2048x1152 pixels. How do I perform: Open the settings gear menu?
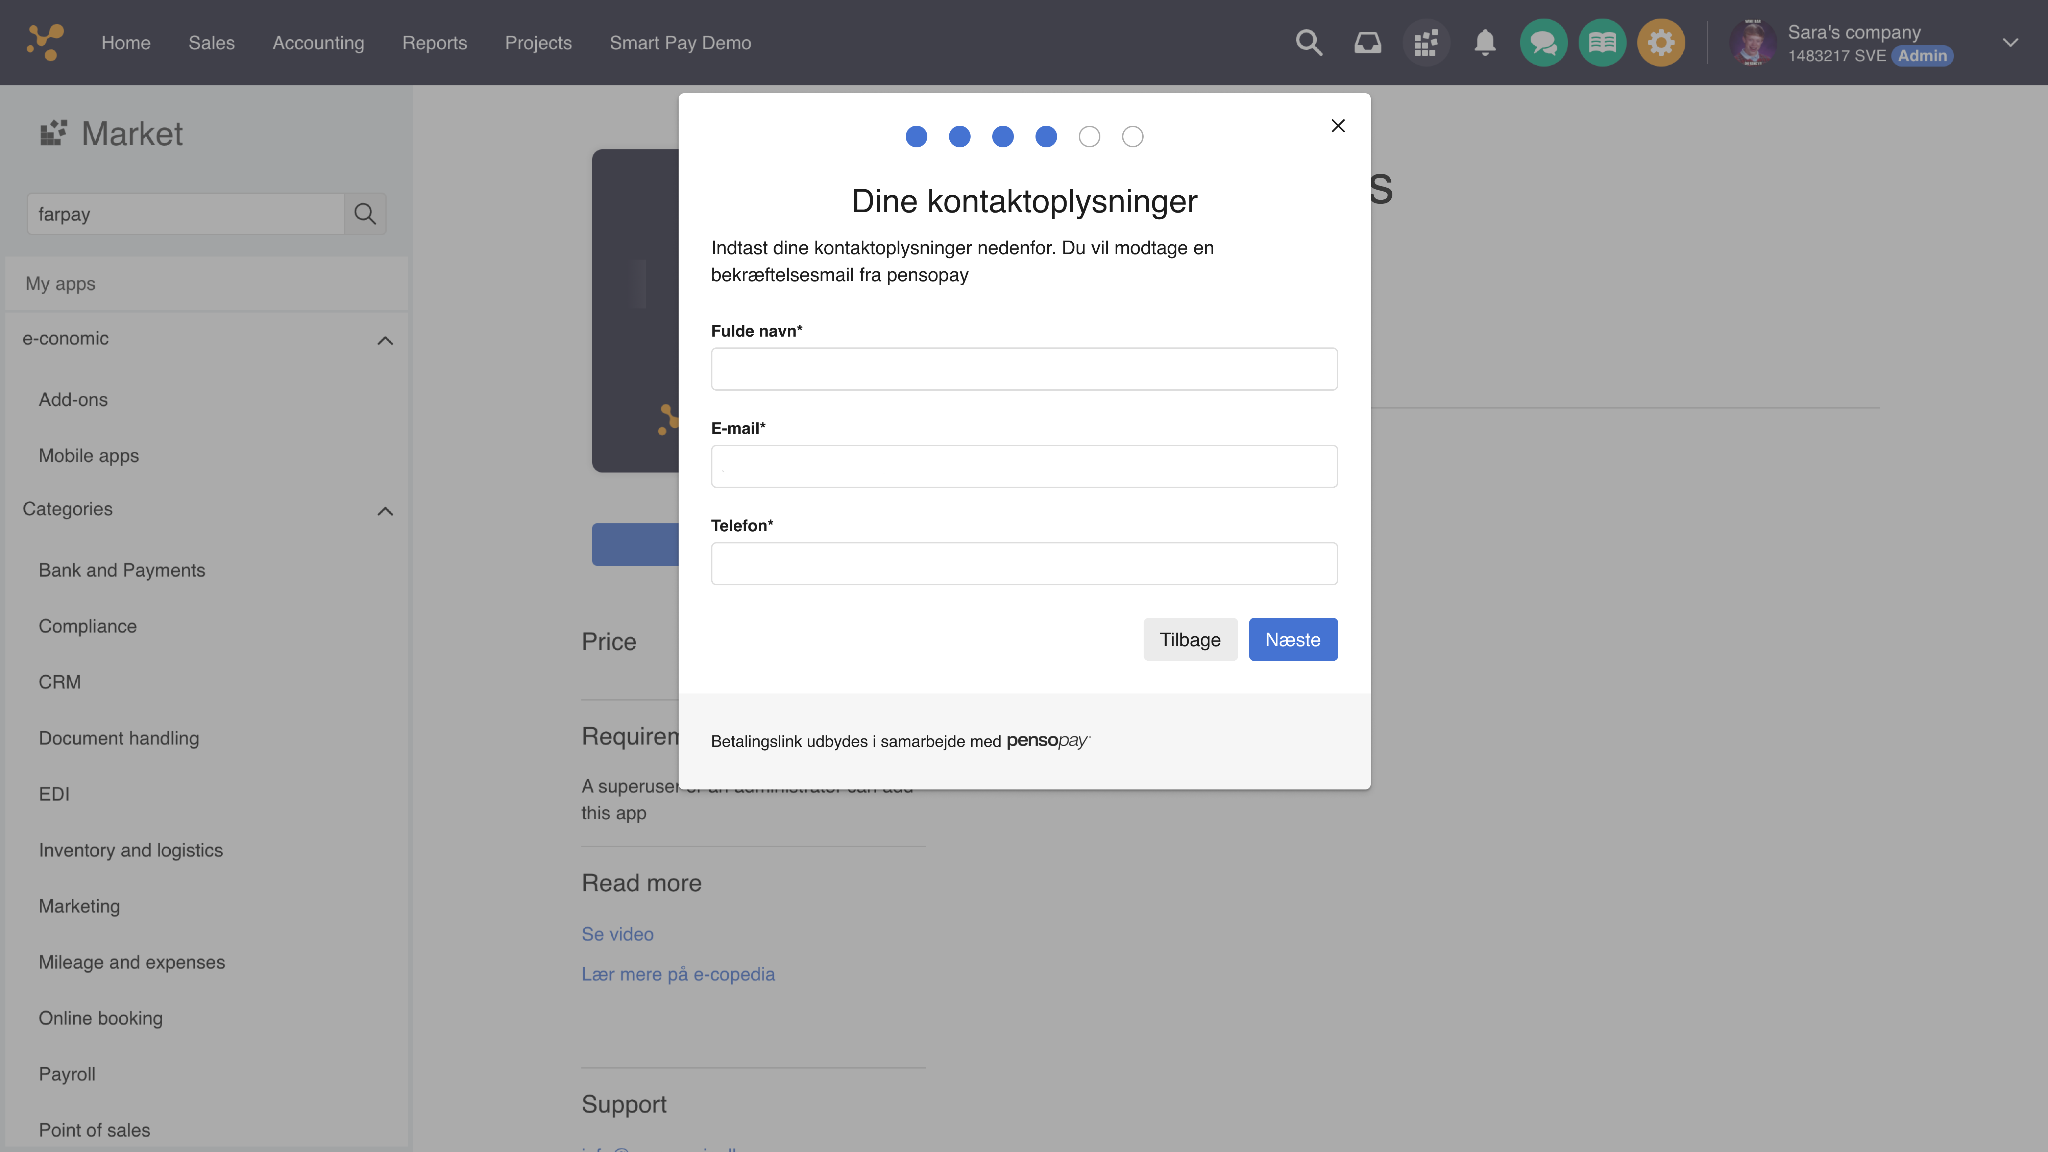click(1661, 42)
